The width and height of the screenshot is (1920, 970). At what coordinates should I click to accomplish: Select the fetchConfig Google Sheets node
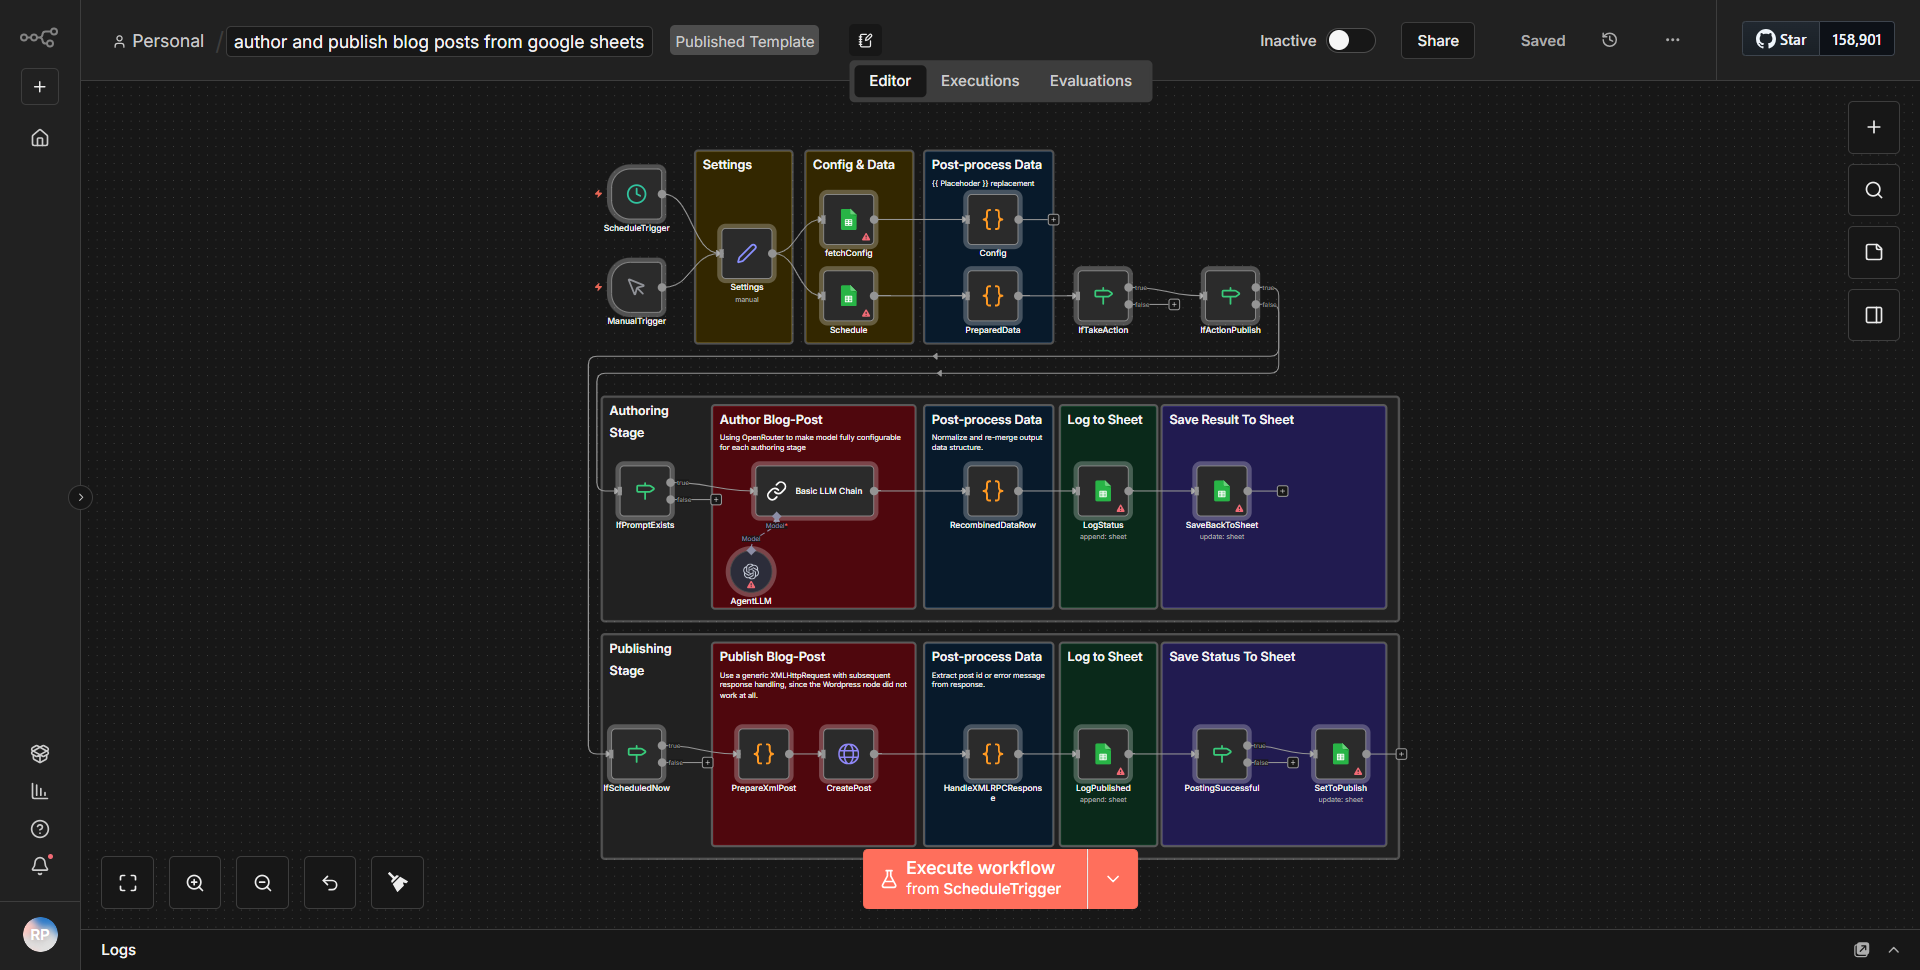[849, 219]
